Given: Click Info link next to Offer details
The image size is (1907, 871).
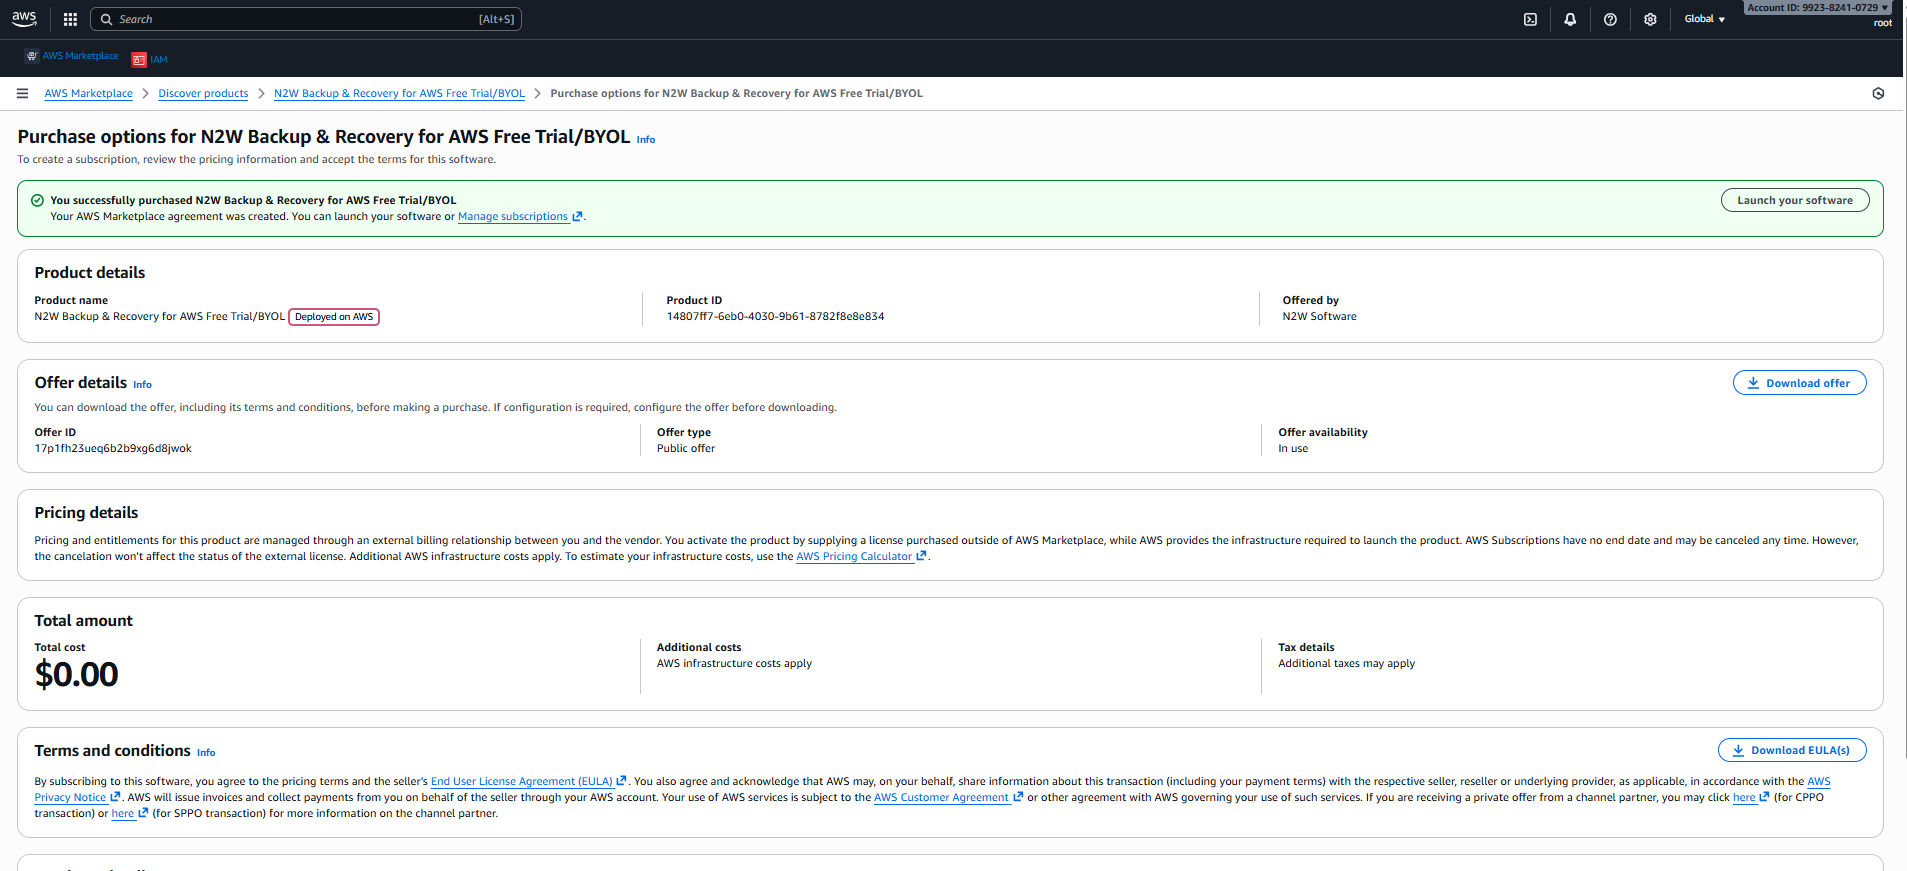Looking at the screenshot, I should click(x=142, y=384).
